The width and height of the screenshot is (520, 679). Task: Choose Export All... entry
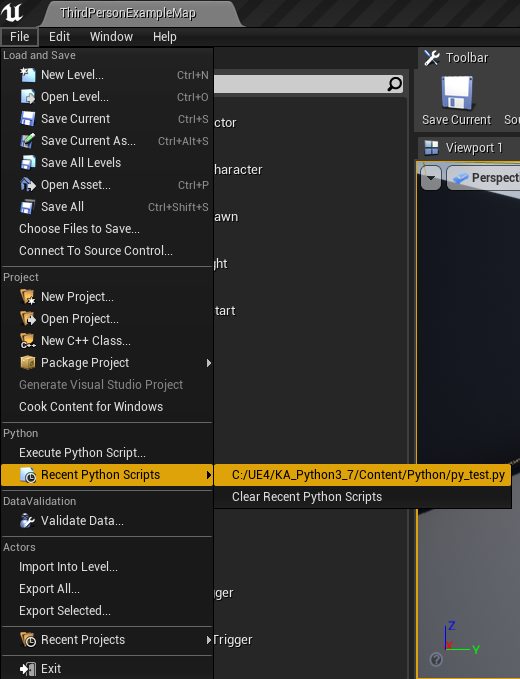tap(107, 589)
